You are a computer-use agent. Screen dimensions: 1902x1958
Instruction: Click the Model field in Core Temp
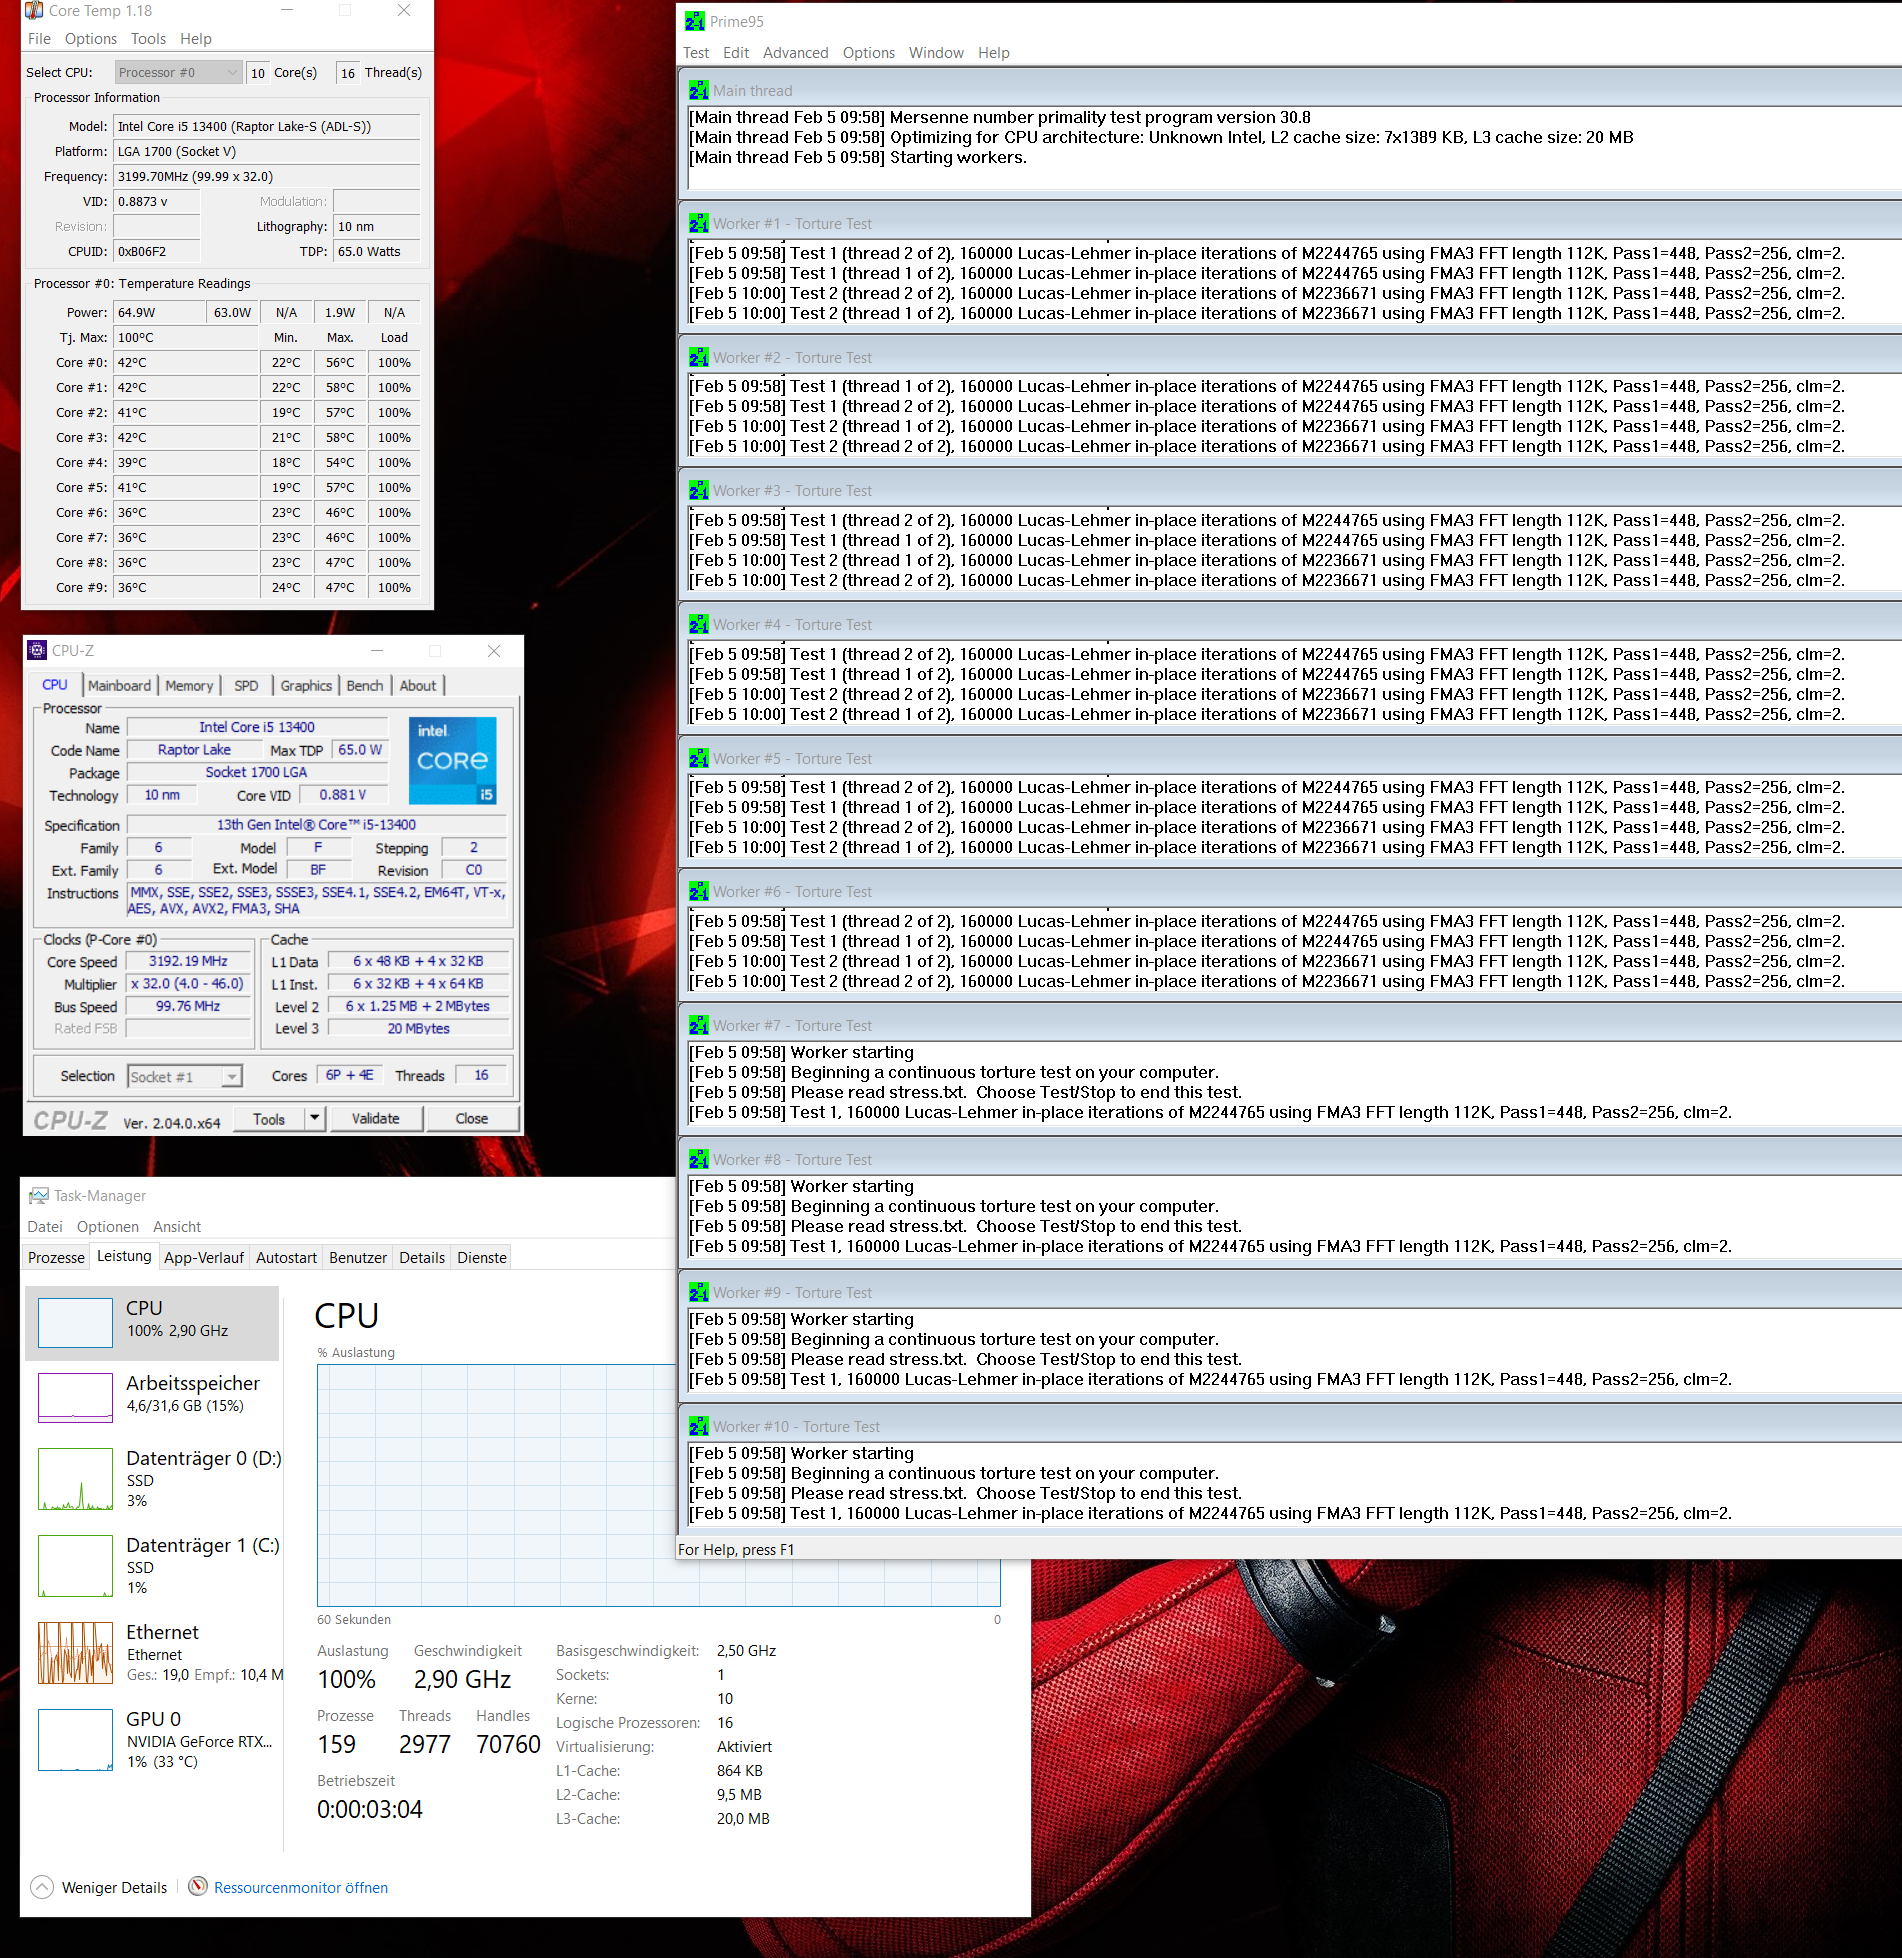[267, 126]
